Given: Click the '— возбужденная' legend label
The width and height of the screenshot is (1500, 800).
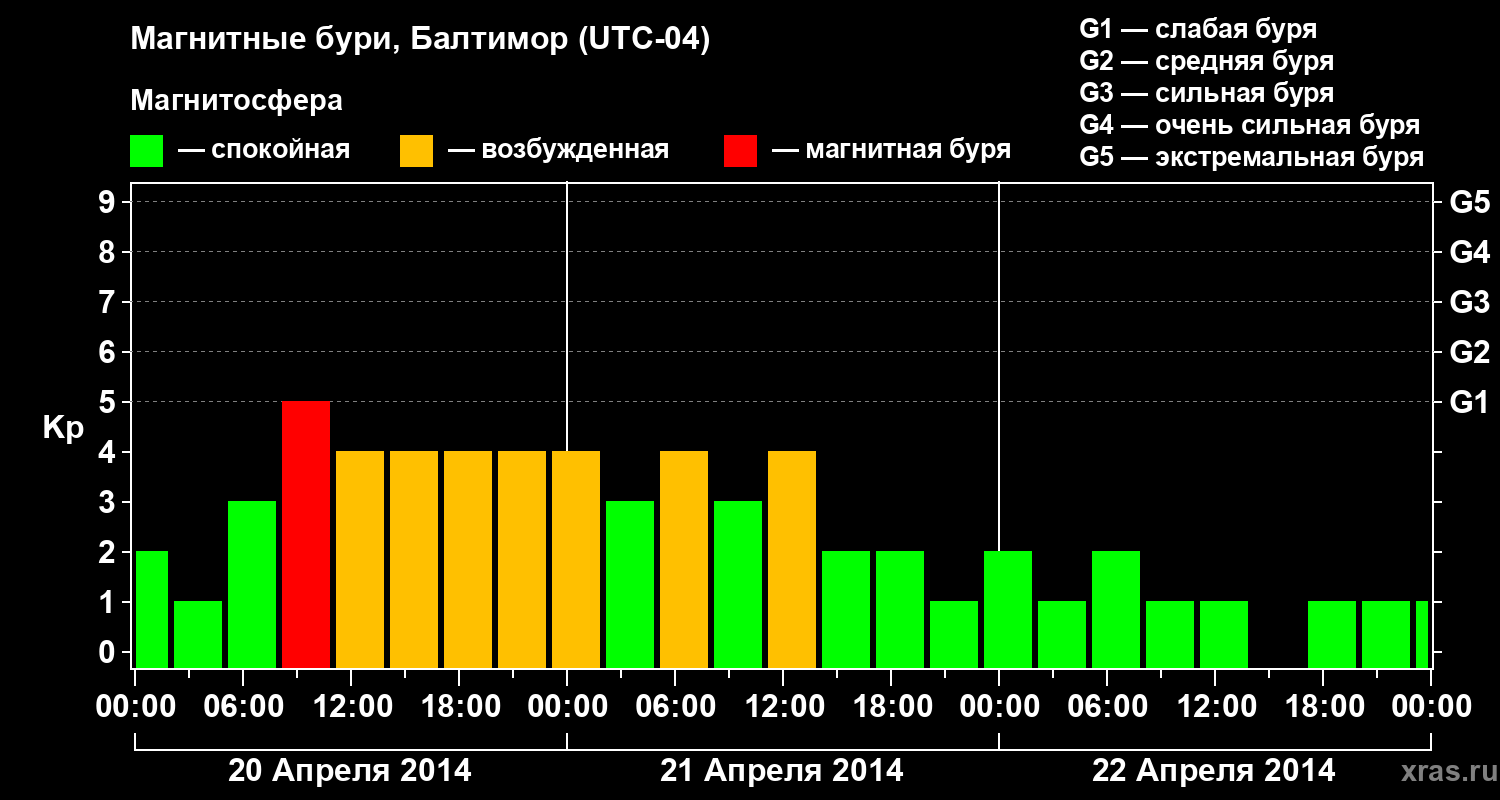Looking at the screenshot, I should pyautogui.click(x=559, y=151).
